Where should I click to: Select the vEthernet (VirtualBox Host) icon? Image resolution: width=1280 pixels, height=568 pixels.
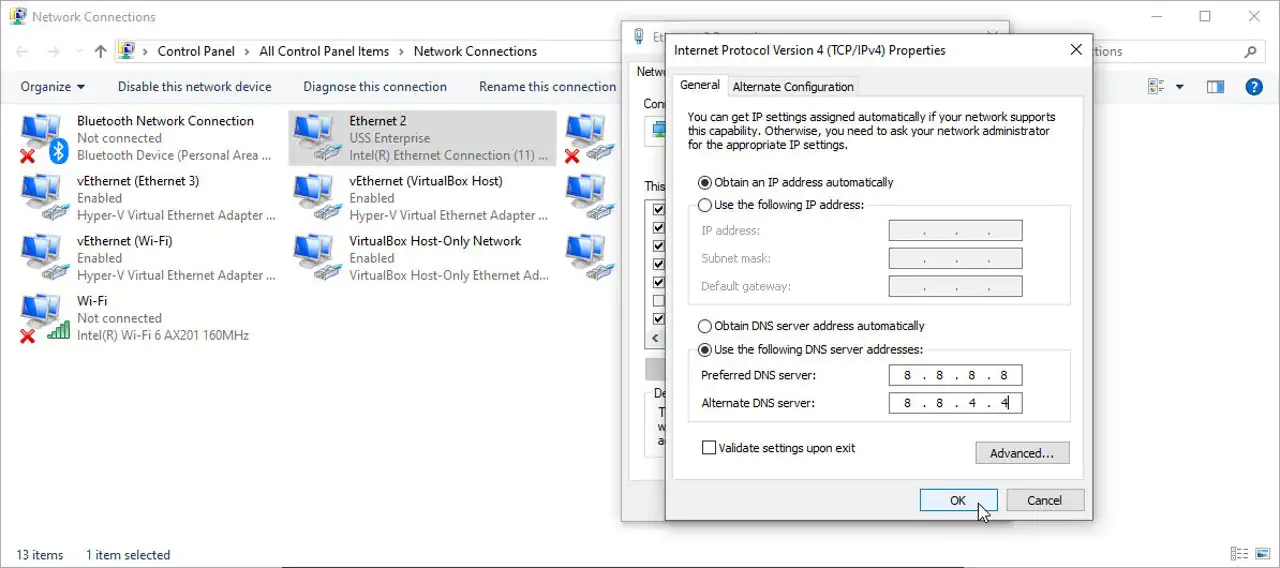tap(315, 197)
